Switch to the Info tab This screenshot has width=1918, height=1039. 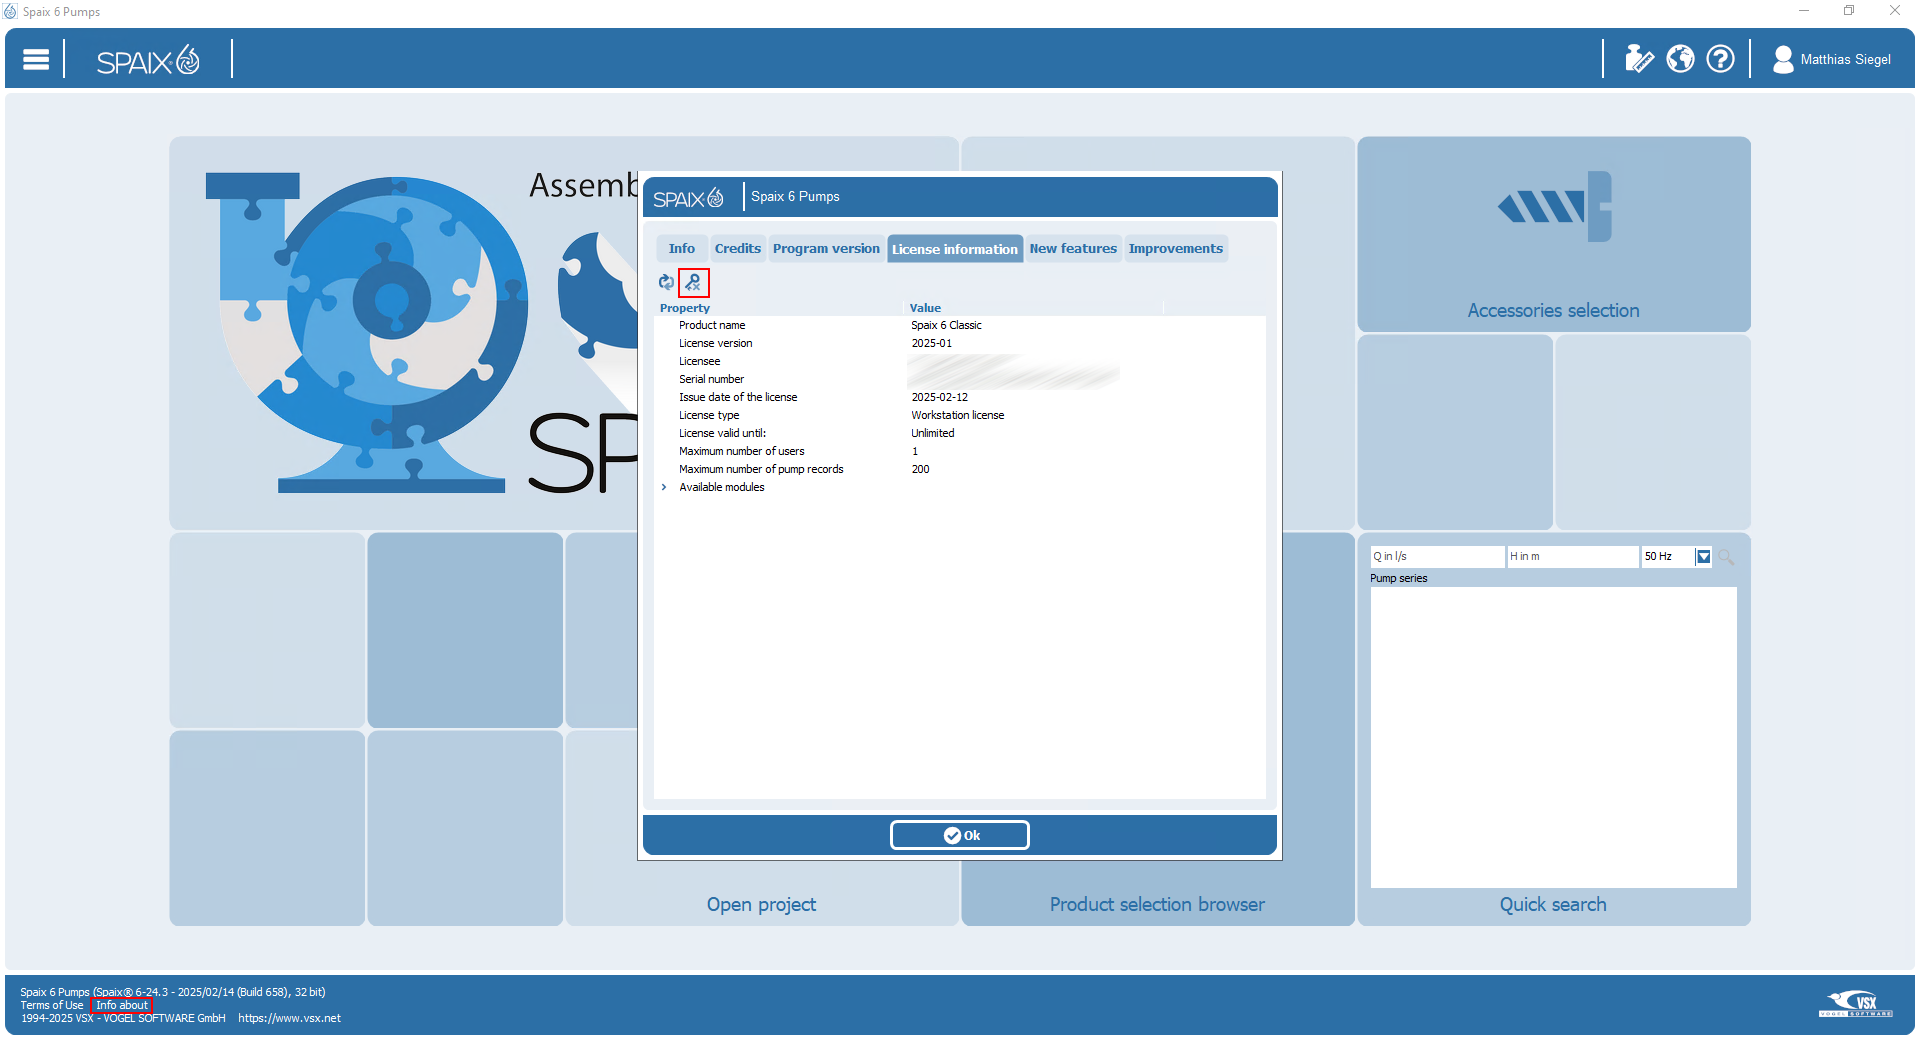[x=682, y=249]
